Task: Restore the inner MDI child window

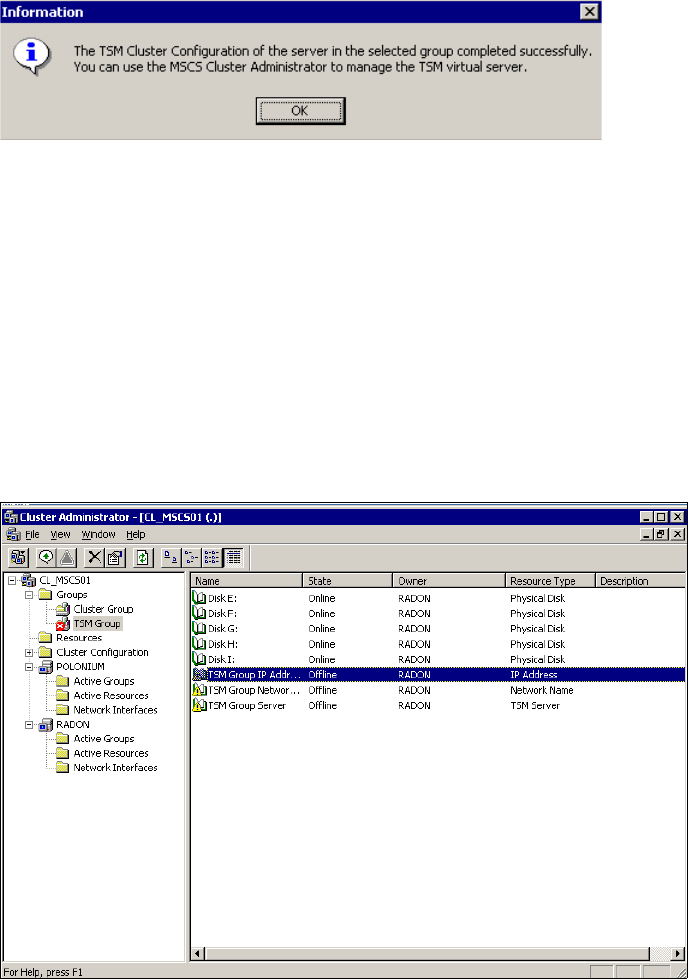Action: click(661, 534)
